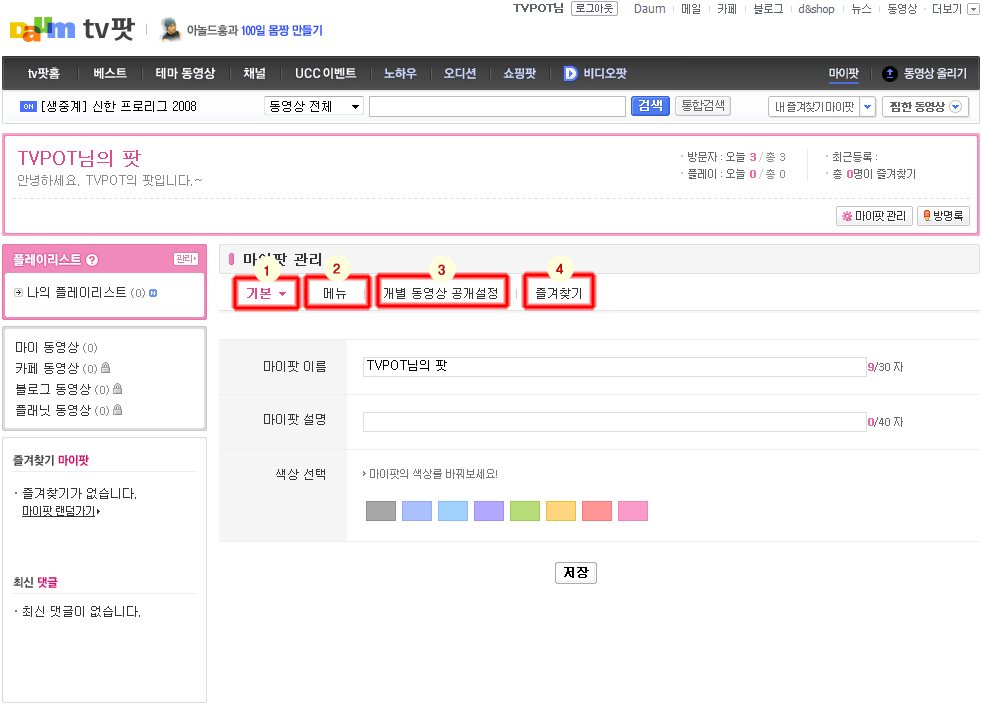
Task: Open the 마이팟 랜덤가기 link
Action: tap(61, 511)
